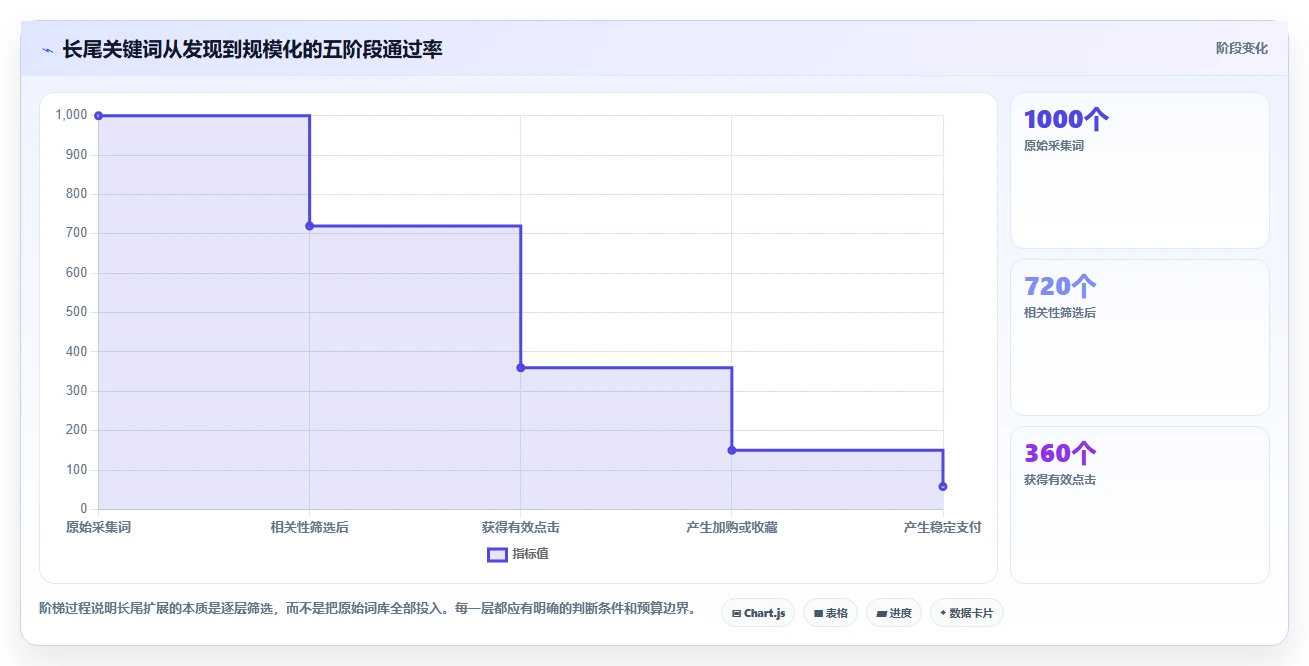
Task: Click the chart title 长尾关键词从发现到规模化的五阶段通过率
Action: [x=252, y=49]
